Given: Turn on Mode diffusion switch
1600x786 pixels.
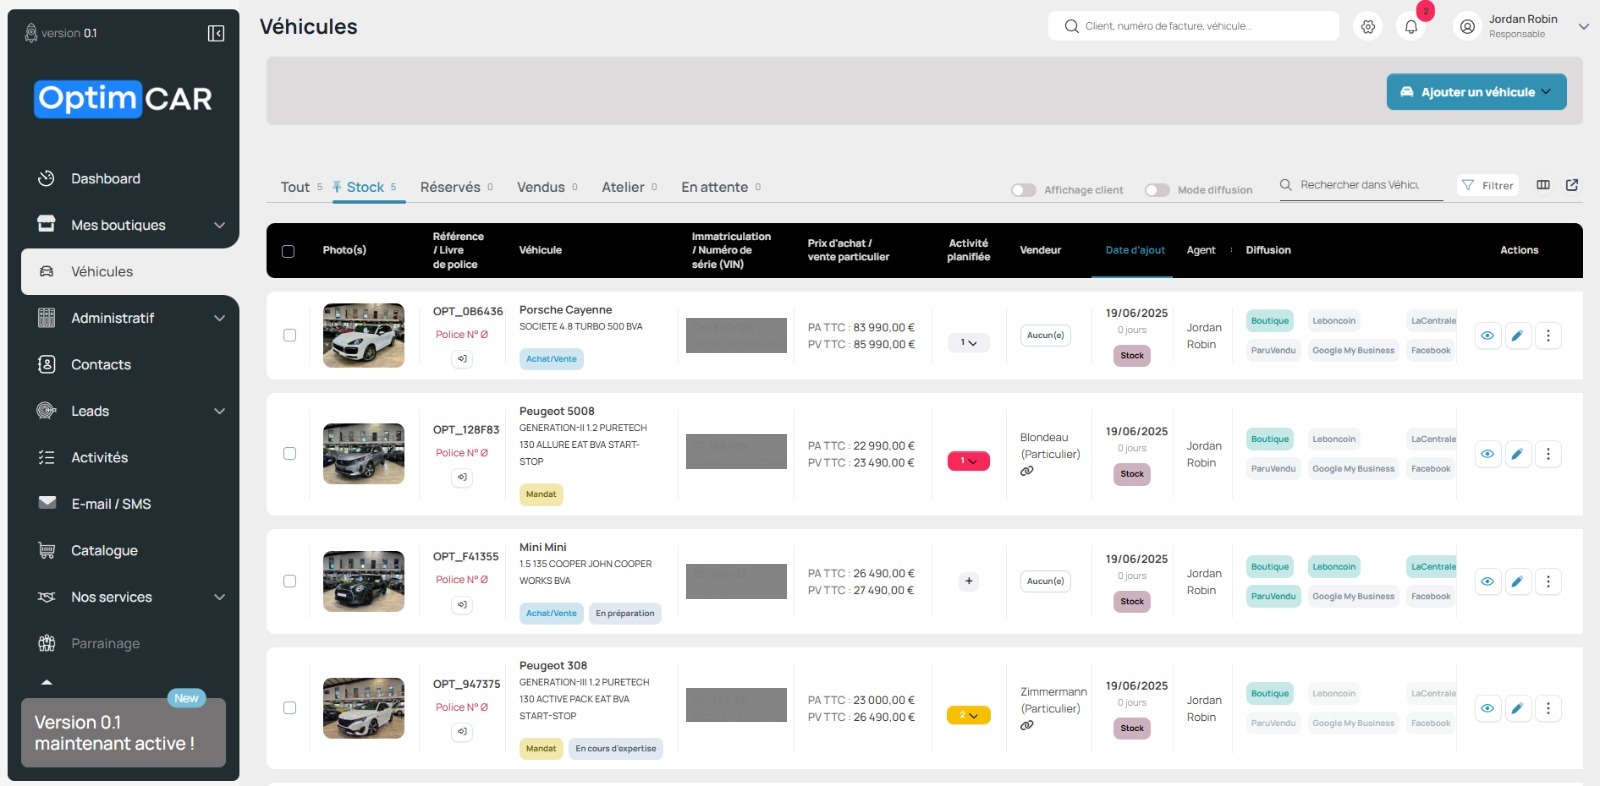Looking at the screenshot, I should [x=1157, y=190].
